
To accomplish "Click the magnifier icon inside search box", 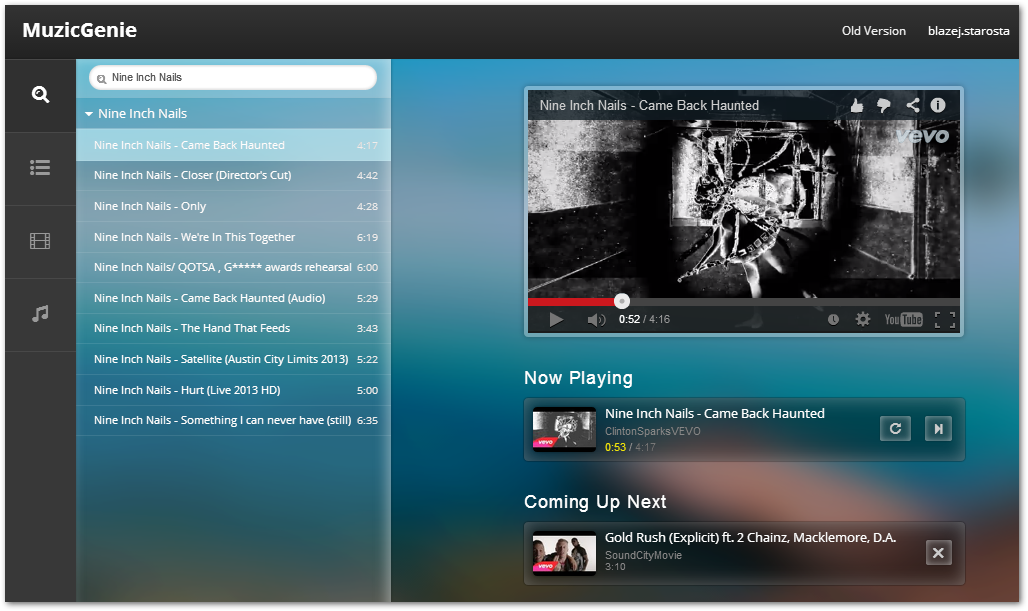I will point(102,79).
